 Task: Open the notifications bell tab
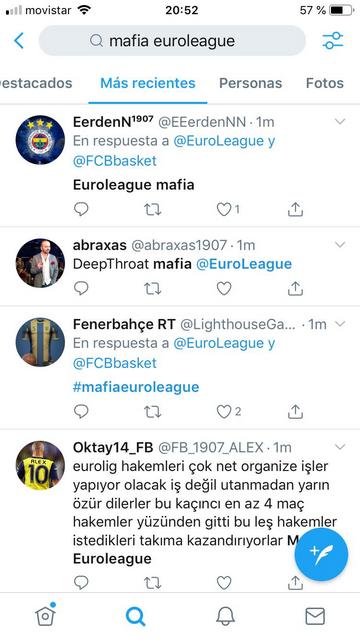coord(225,616)
